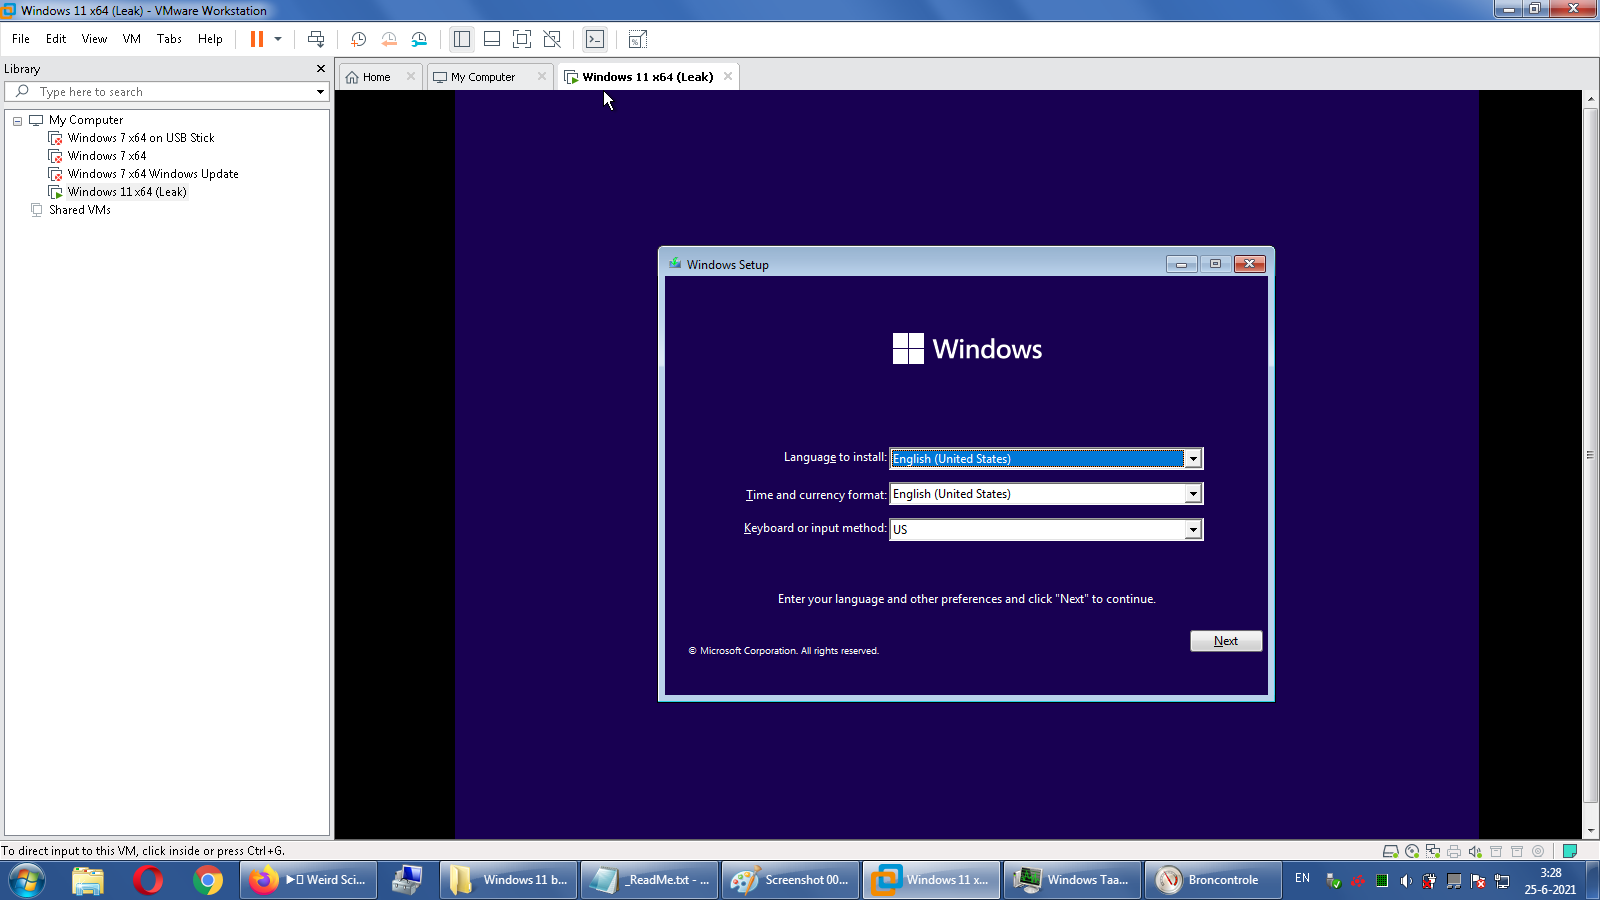Image resolution: width=1600 pixels, height=900 pixels.
Task: Toggle the console view button
Action: coord(595,39)
